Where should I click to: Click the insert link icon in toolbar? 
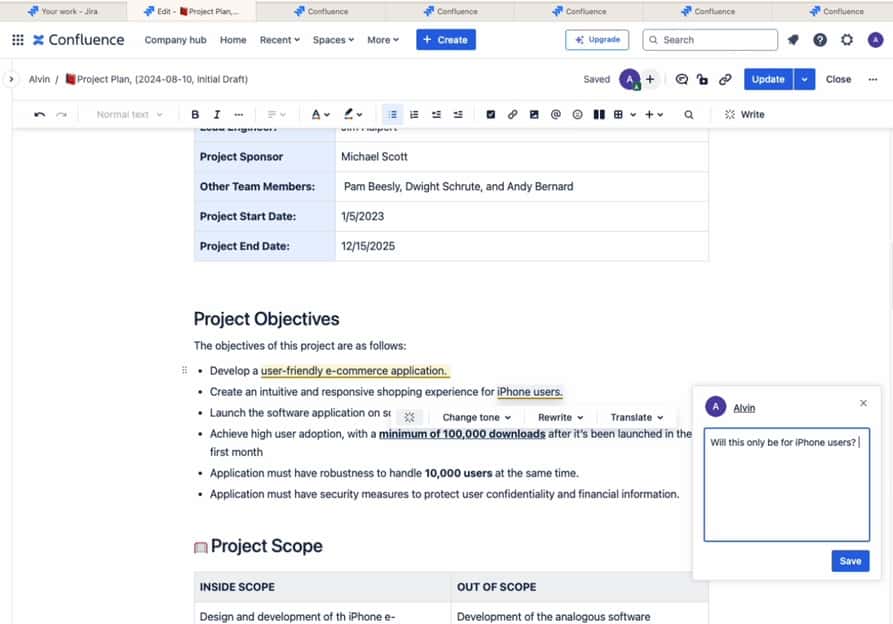512,114
